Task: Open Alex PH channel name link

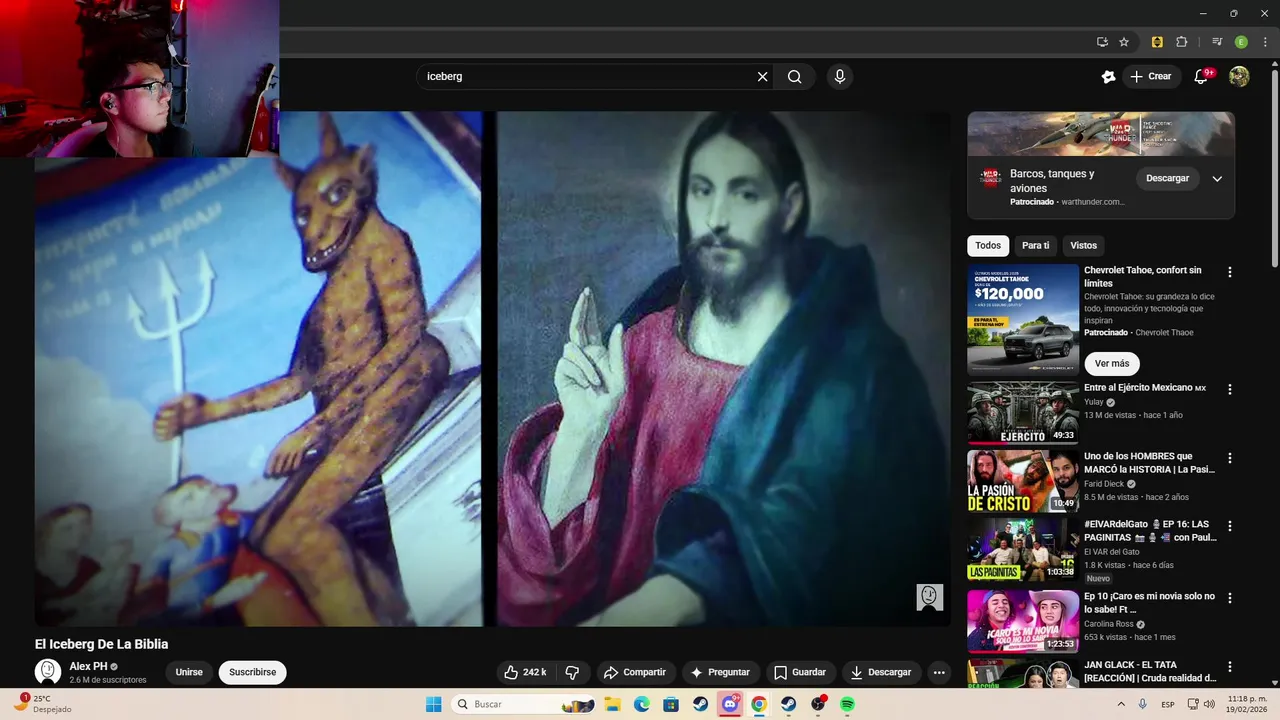Action: [x=88, y=666]
